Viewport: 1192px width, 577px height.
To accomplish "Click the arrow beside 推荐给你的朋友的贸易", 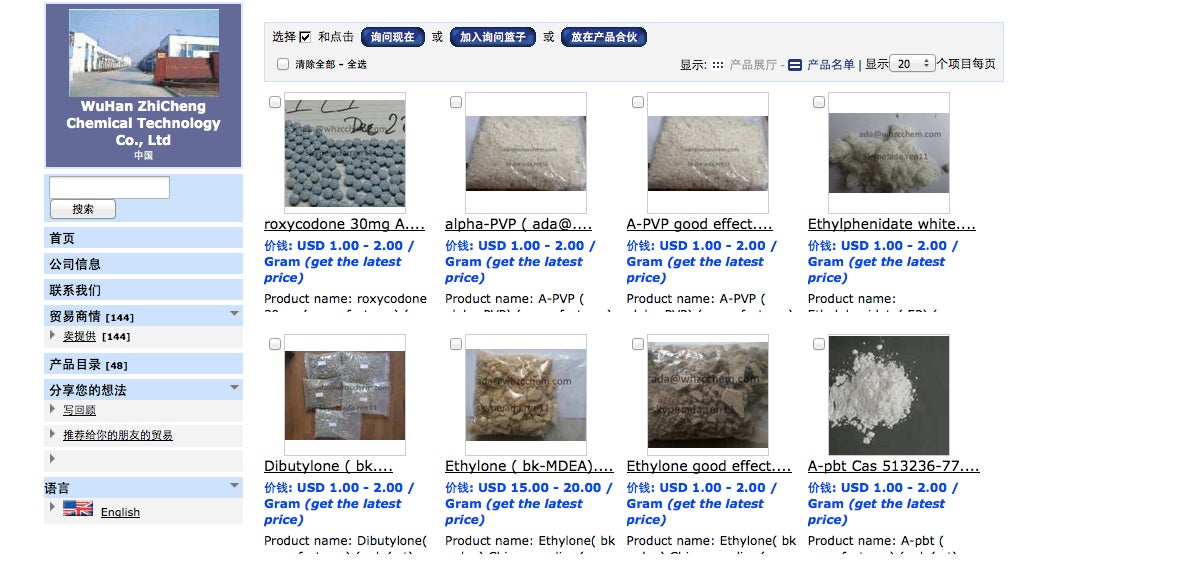I will 52,434.
